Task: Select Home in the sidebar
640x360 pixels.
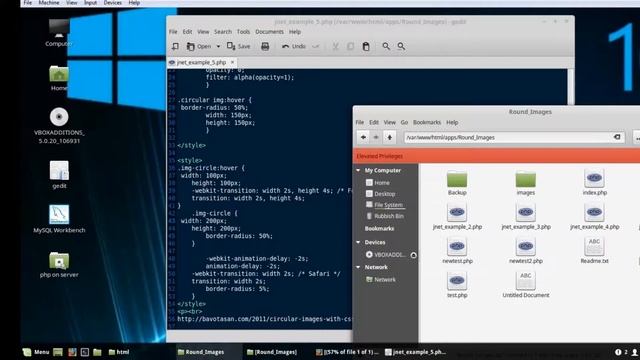Action: pos(378,182)
